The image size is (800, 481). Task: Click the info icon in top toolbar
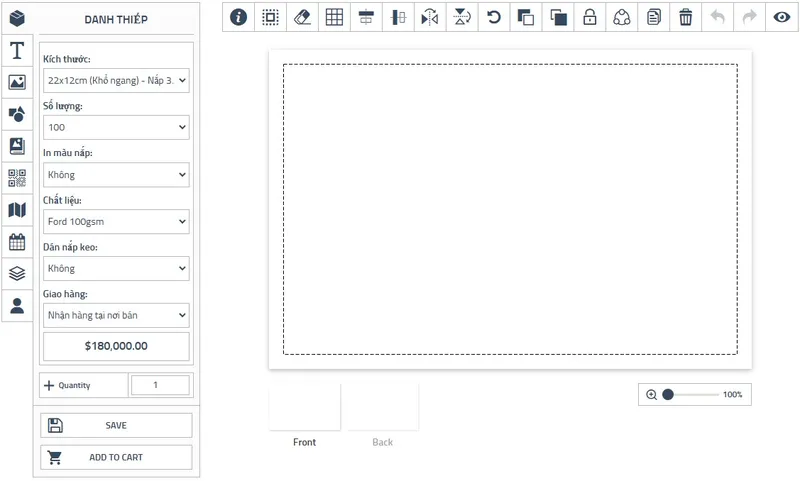238,17
